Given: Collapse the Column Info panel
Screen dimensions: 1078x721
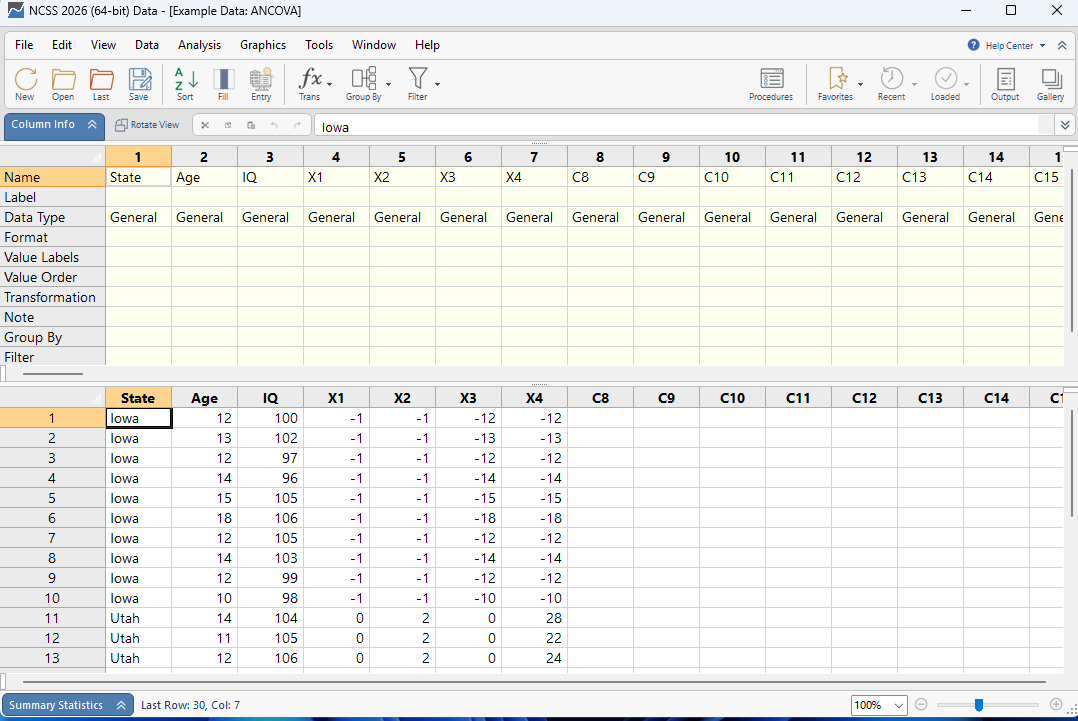Looking at the screenshot, I should point(92,125).
